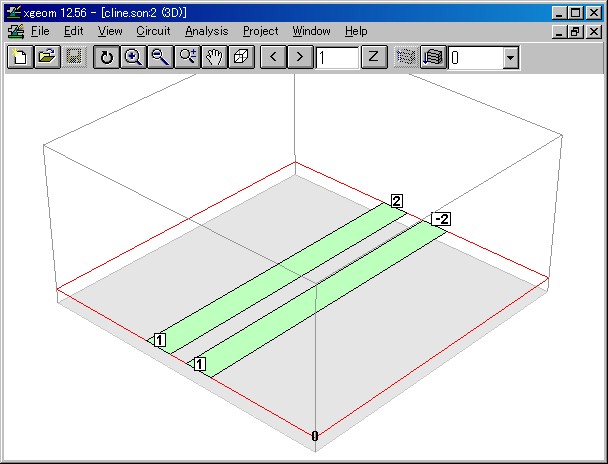608x464 pixels.
Task: Click port label 2 on upper strip
Action: click(x=397, y=201)
